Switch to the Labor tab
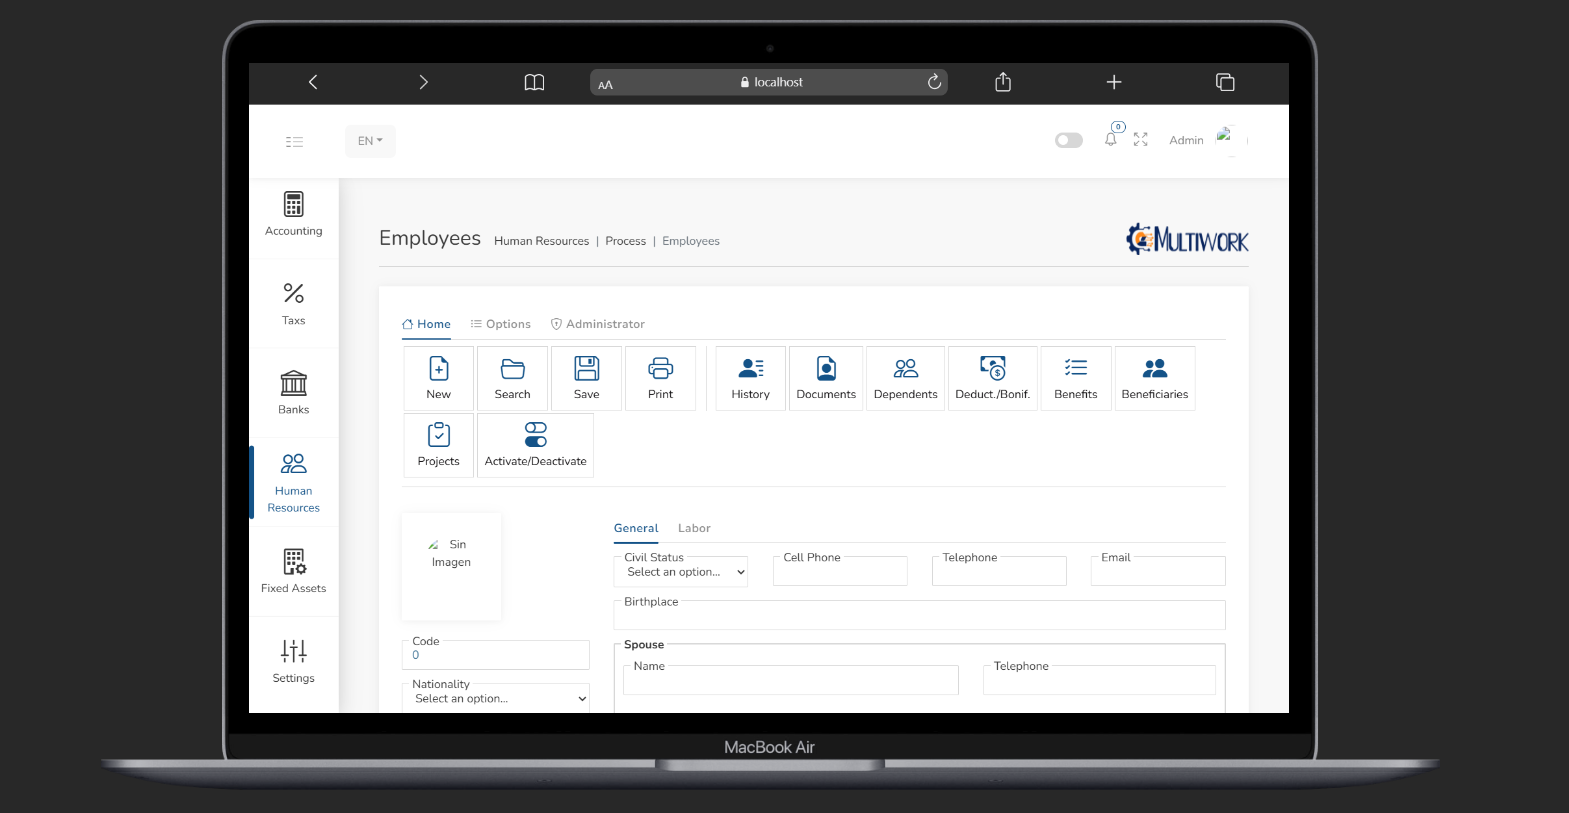Image resolution: width=1569 pixels, height=813 pixels. point(694,528)
